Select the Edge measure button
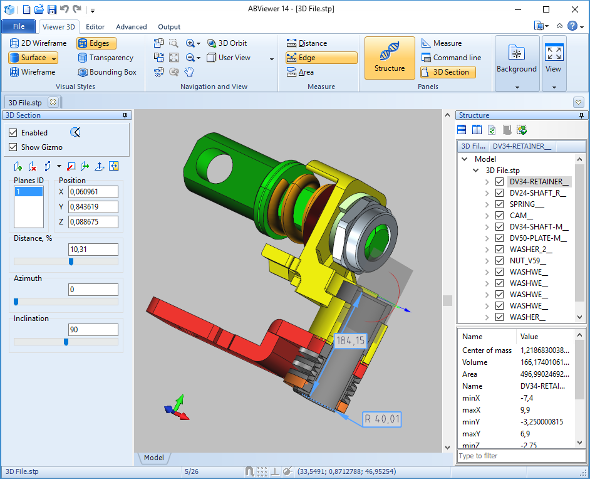 (321, 58)
